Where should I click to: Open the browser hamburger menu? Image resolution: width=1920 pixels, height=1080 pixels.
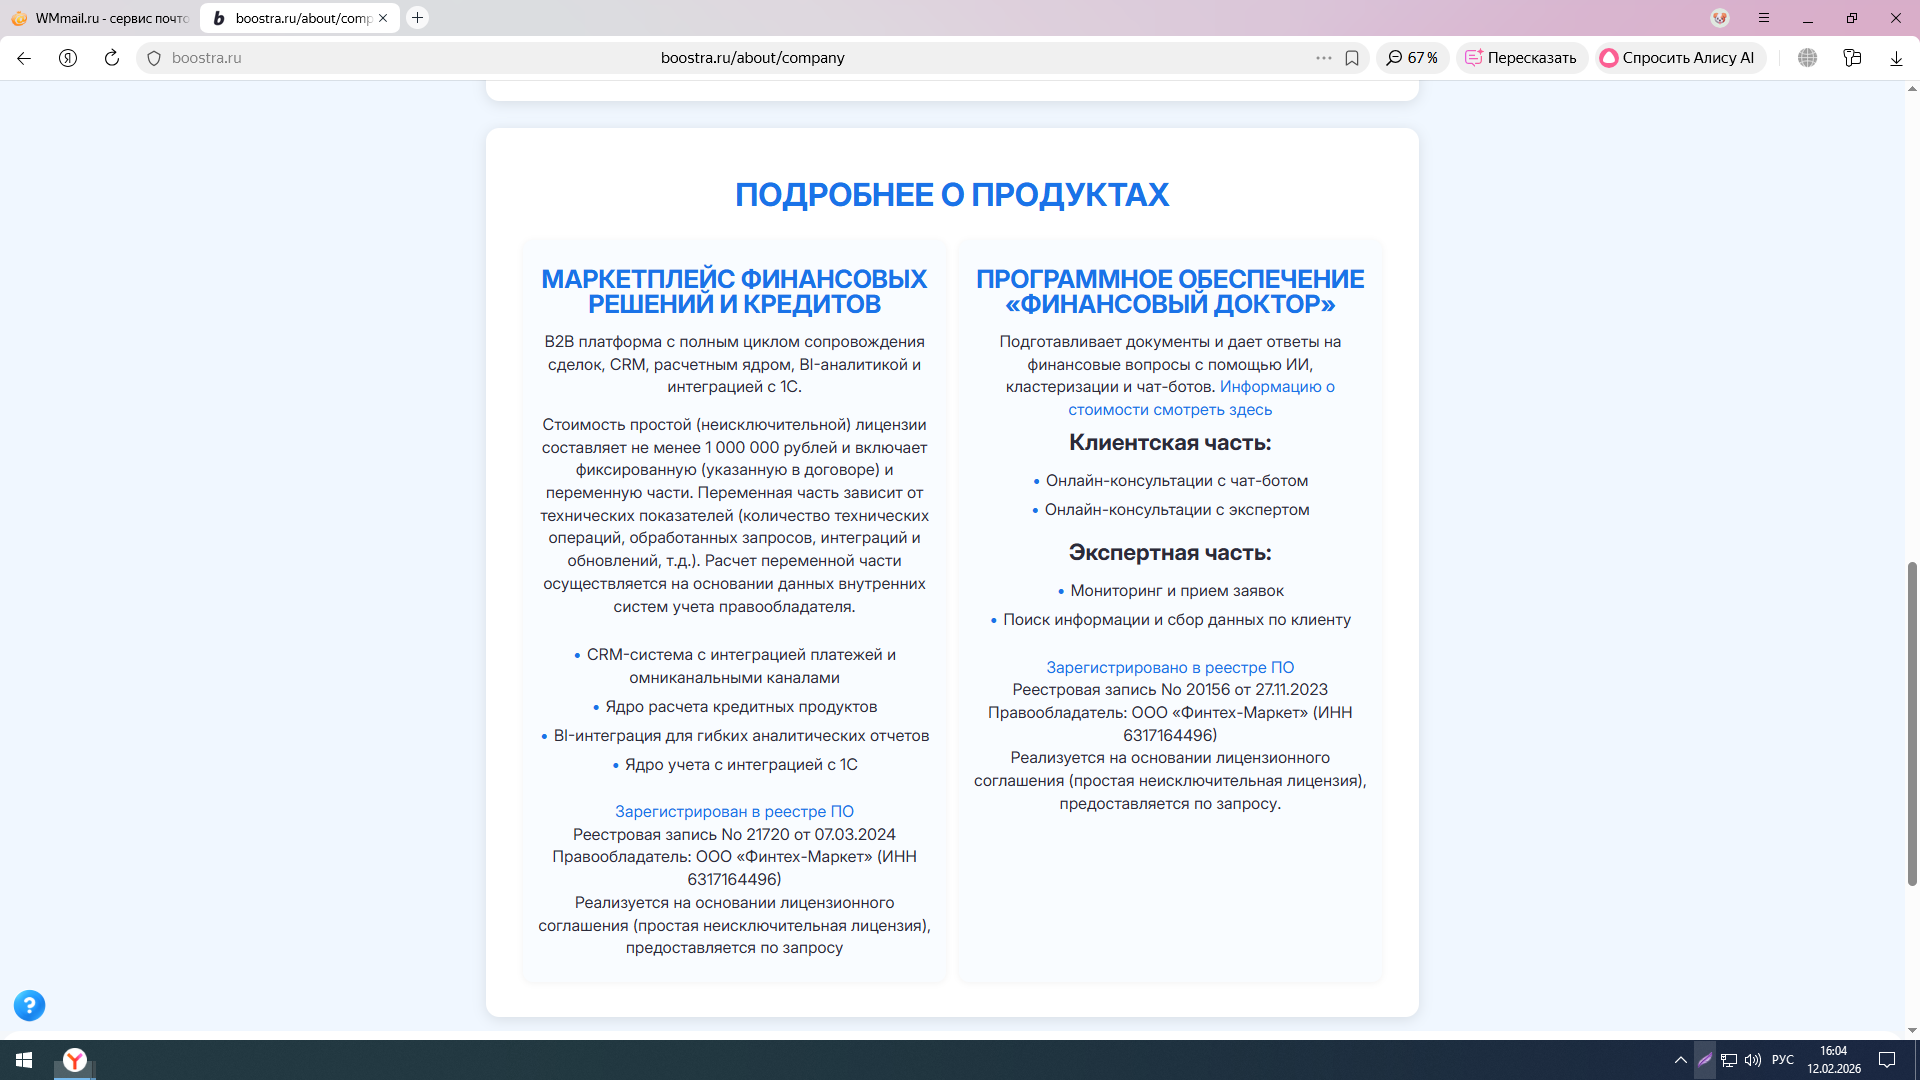(x=1764, y=18)
